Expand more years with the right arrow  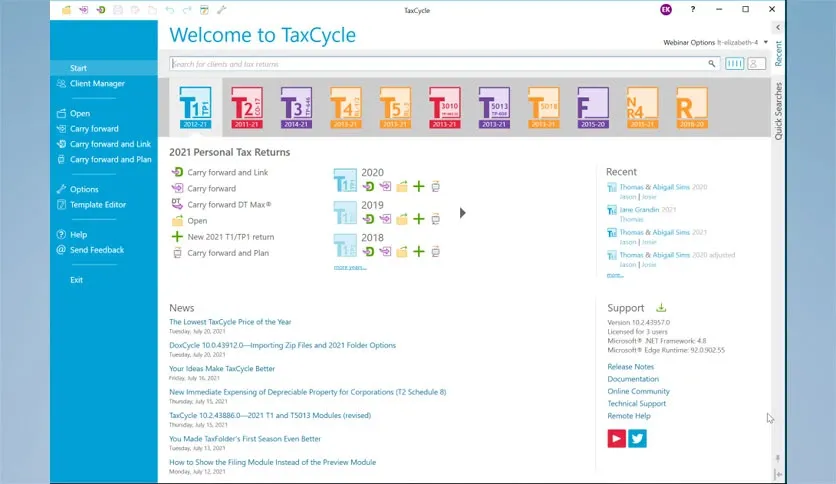tap(462, 213)
